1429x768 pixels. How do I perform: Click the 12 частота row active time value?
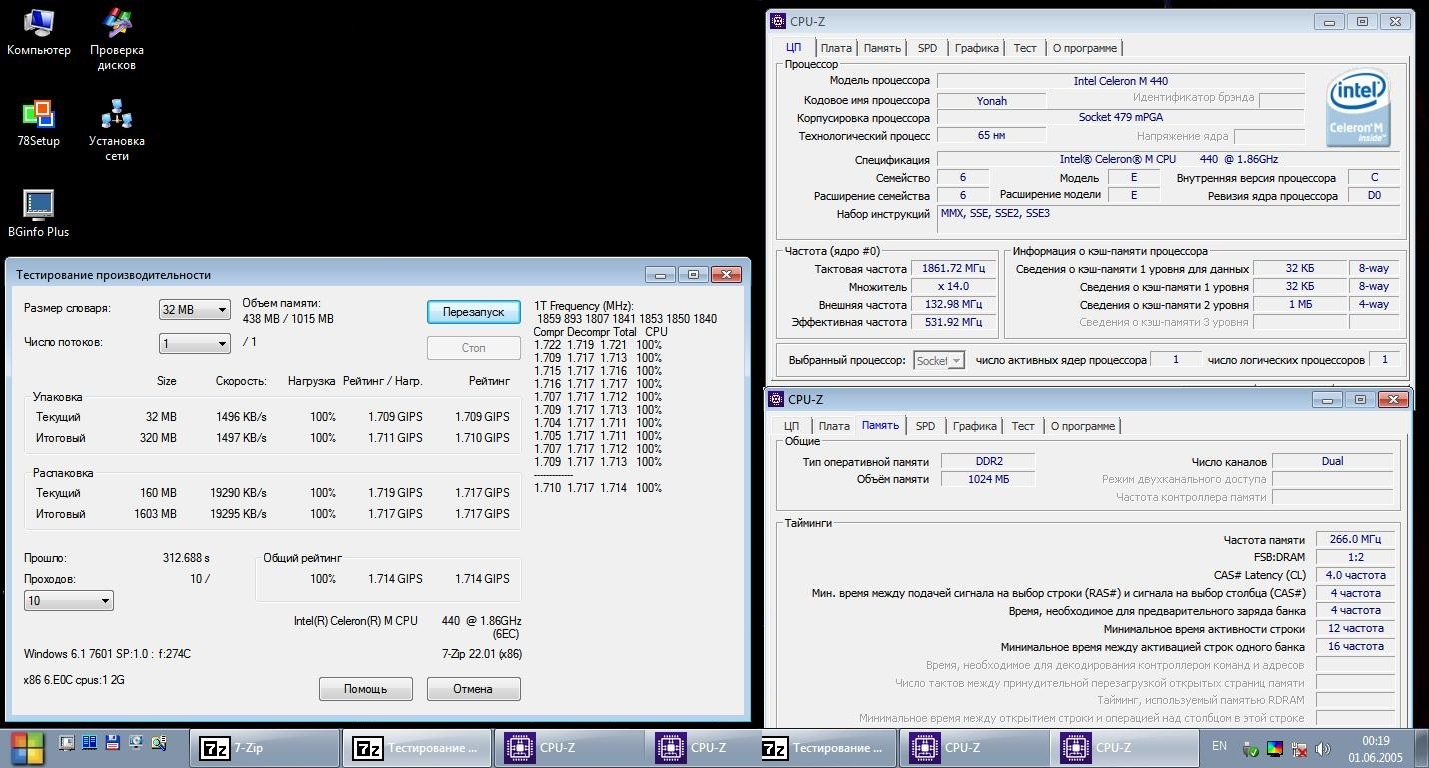tap(1355, 629)
